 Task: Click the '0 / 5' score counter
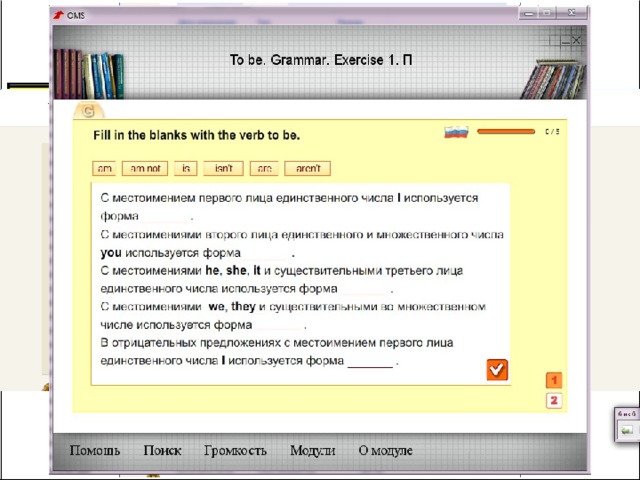tap(552, 131)
